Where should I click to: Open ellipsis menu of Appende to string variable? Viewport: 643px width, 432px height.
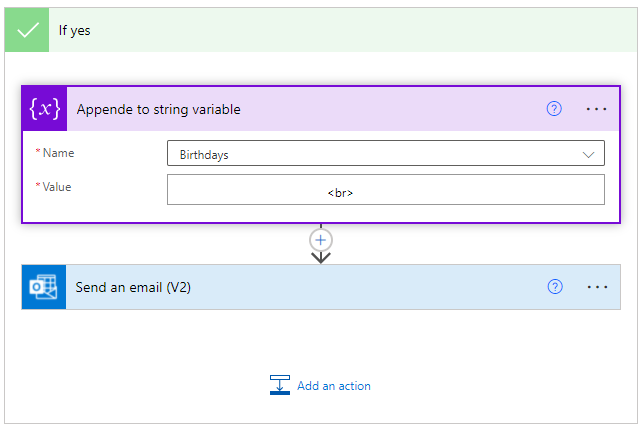596,109
